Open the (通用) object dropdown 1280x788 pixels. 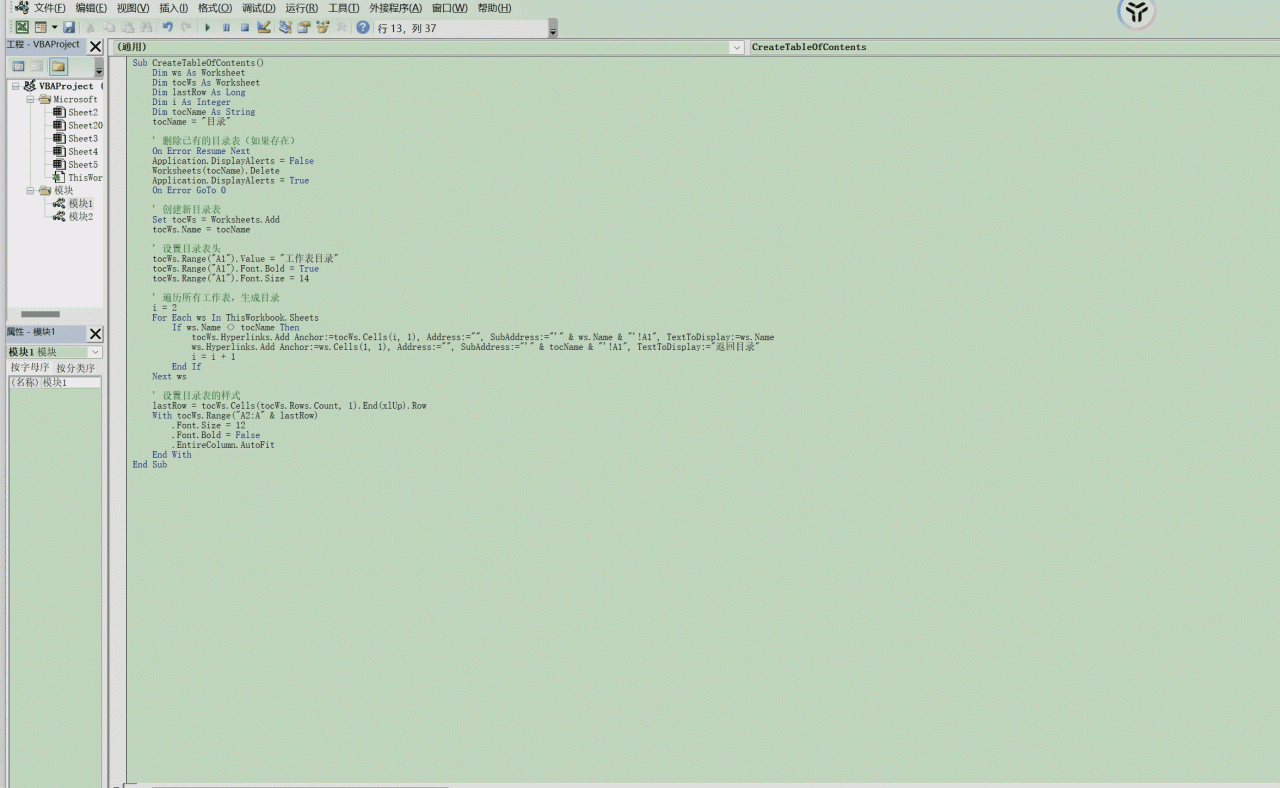tap(736, 47)
